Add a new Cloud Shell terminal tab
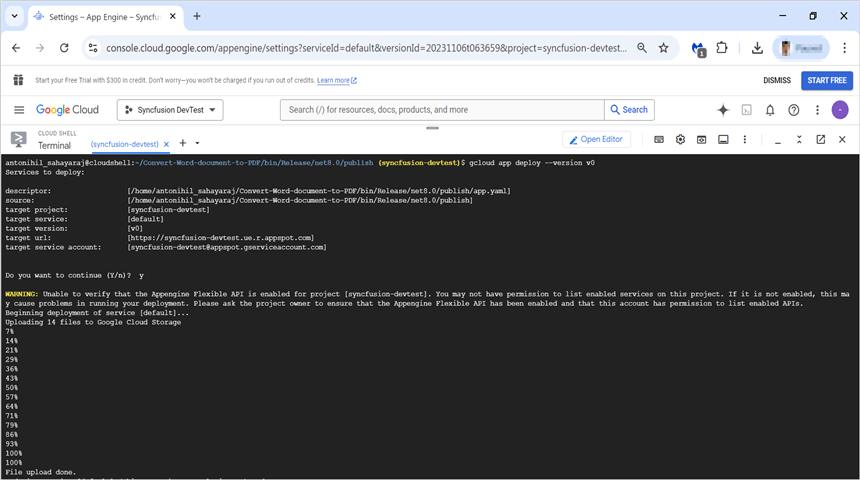860x480 pixels. tap(183, 143)
